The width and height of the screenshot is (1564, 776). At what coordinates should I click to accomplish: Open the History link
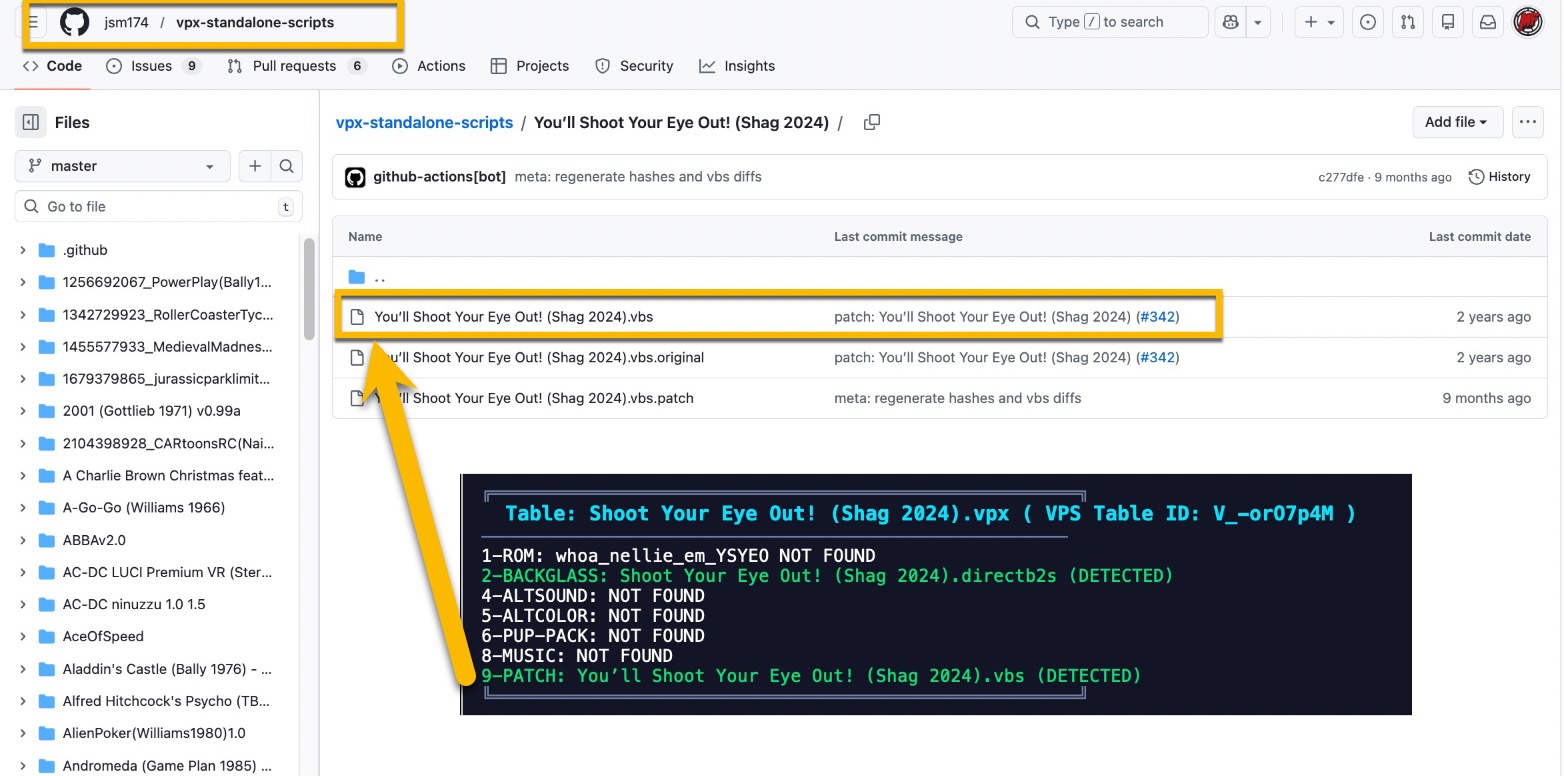click(1499, 177)
